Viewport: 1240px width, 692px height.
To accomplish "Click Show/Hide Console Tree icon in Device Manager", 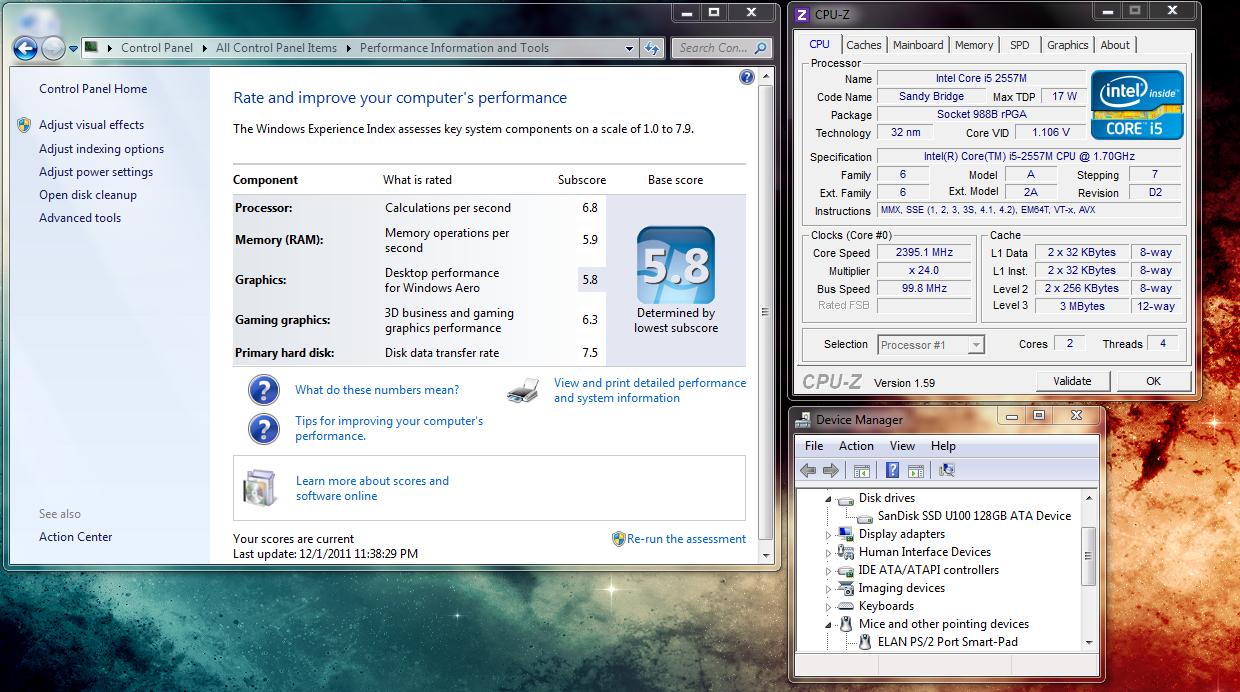I will coord(861,470).
